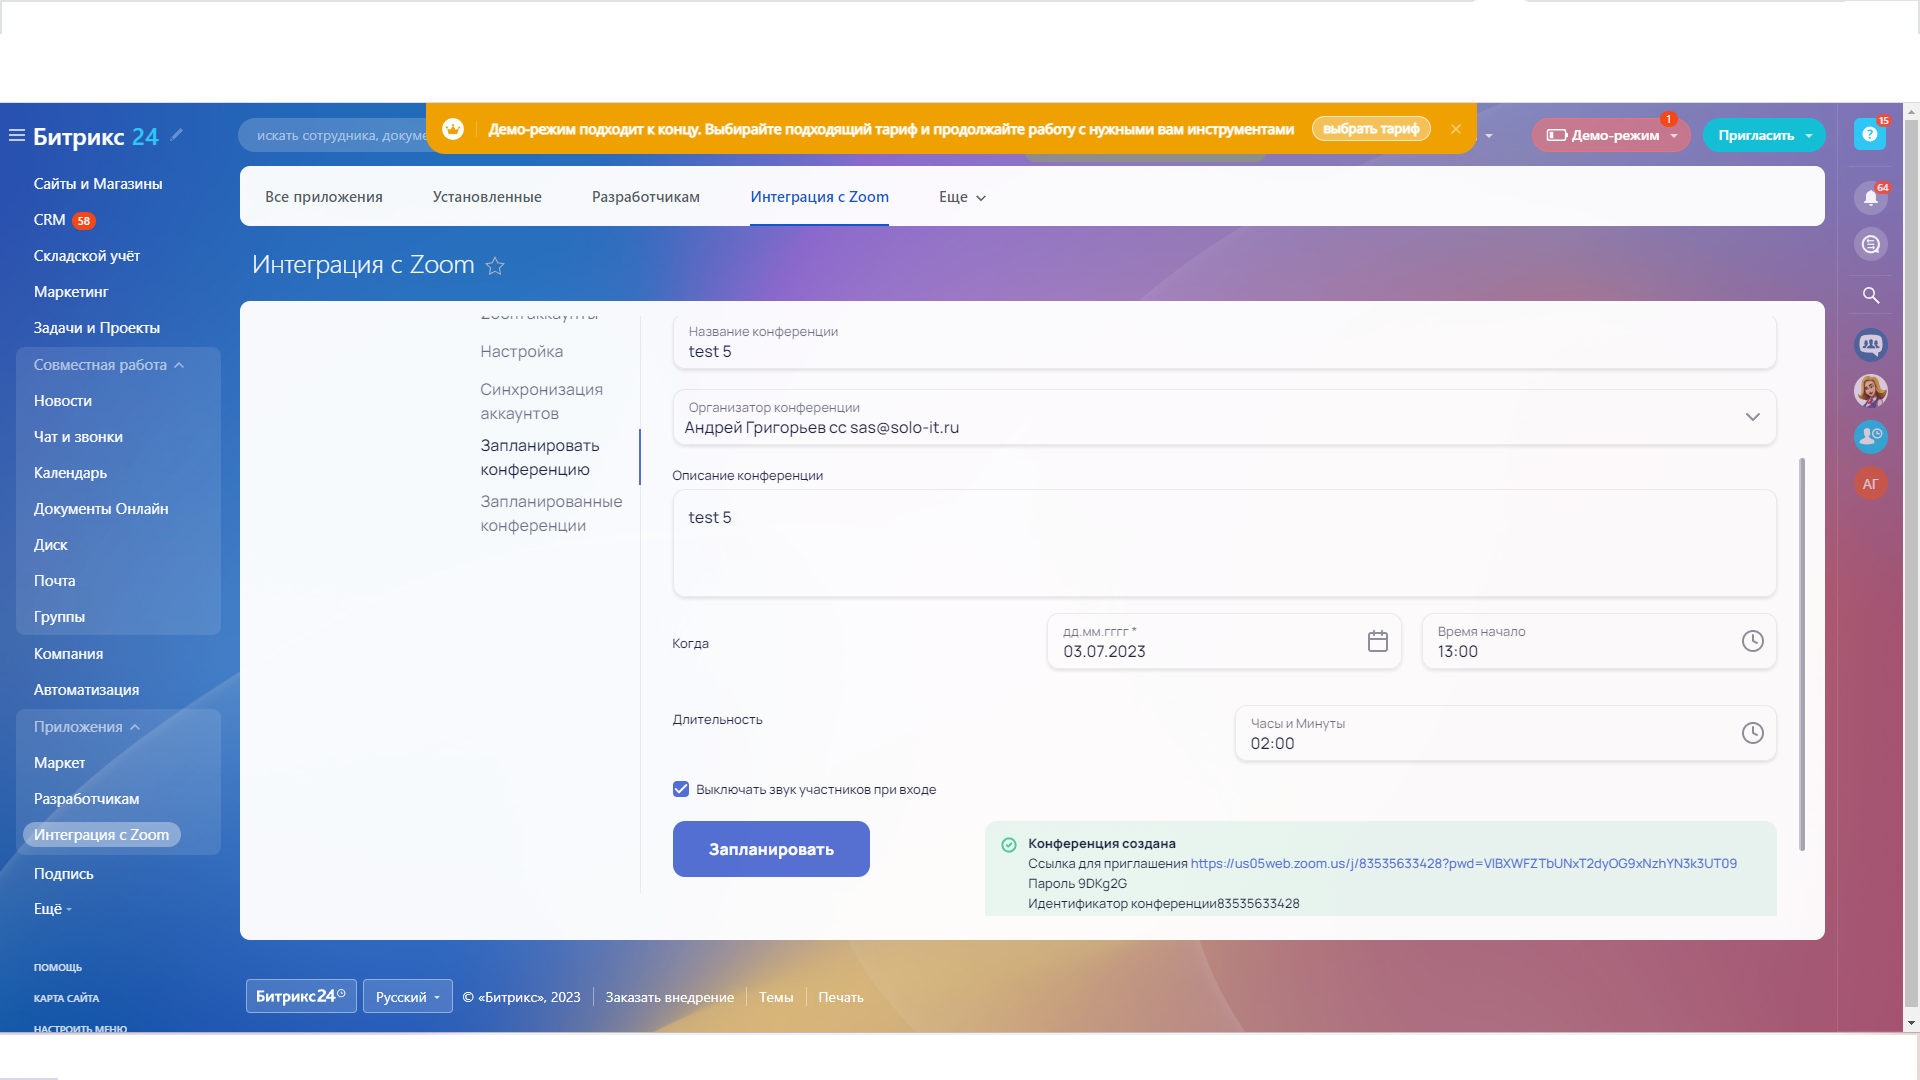The image size is (1920, 1080).
Task: Open the right sidebar search magnifier
Action: [1870, 296]
